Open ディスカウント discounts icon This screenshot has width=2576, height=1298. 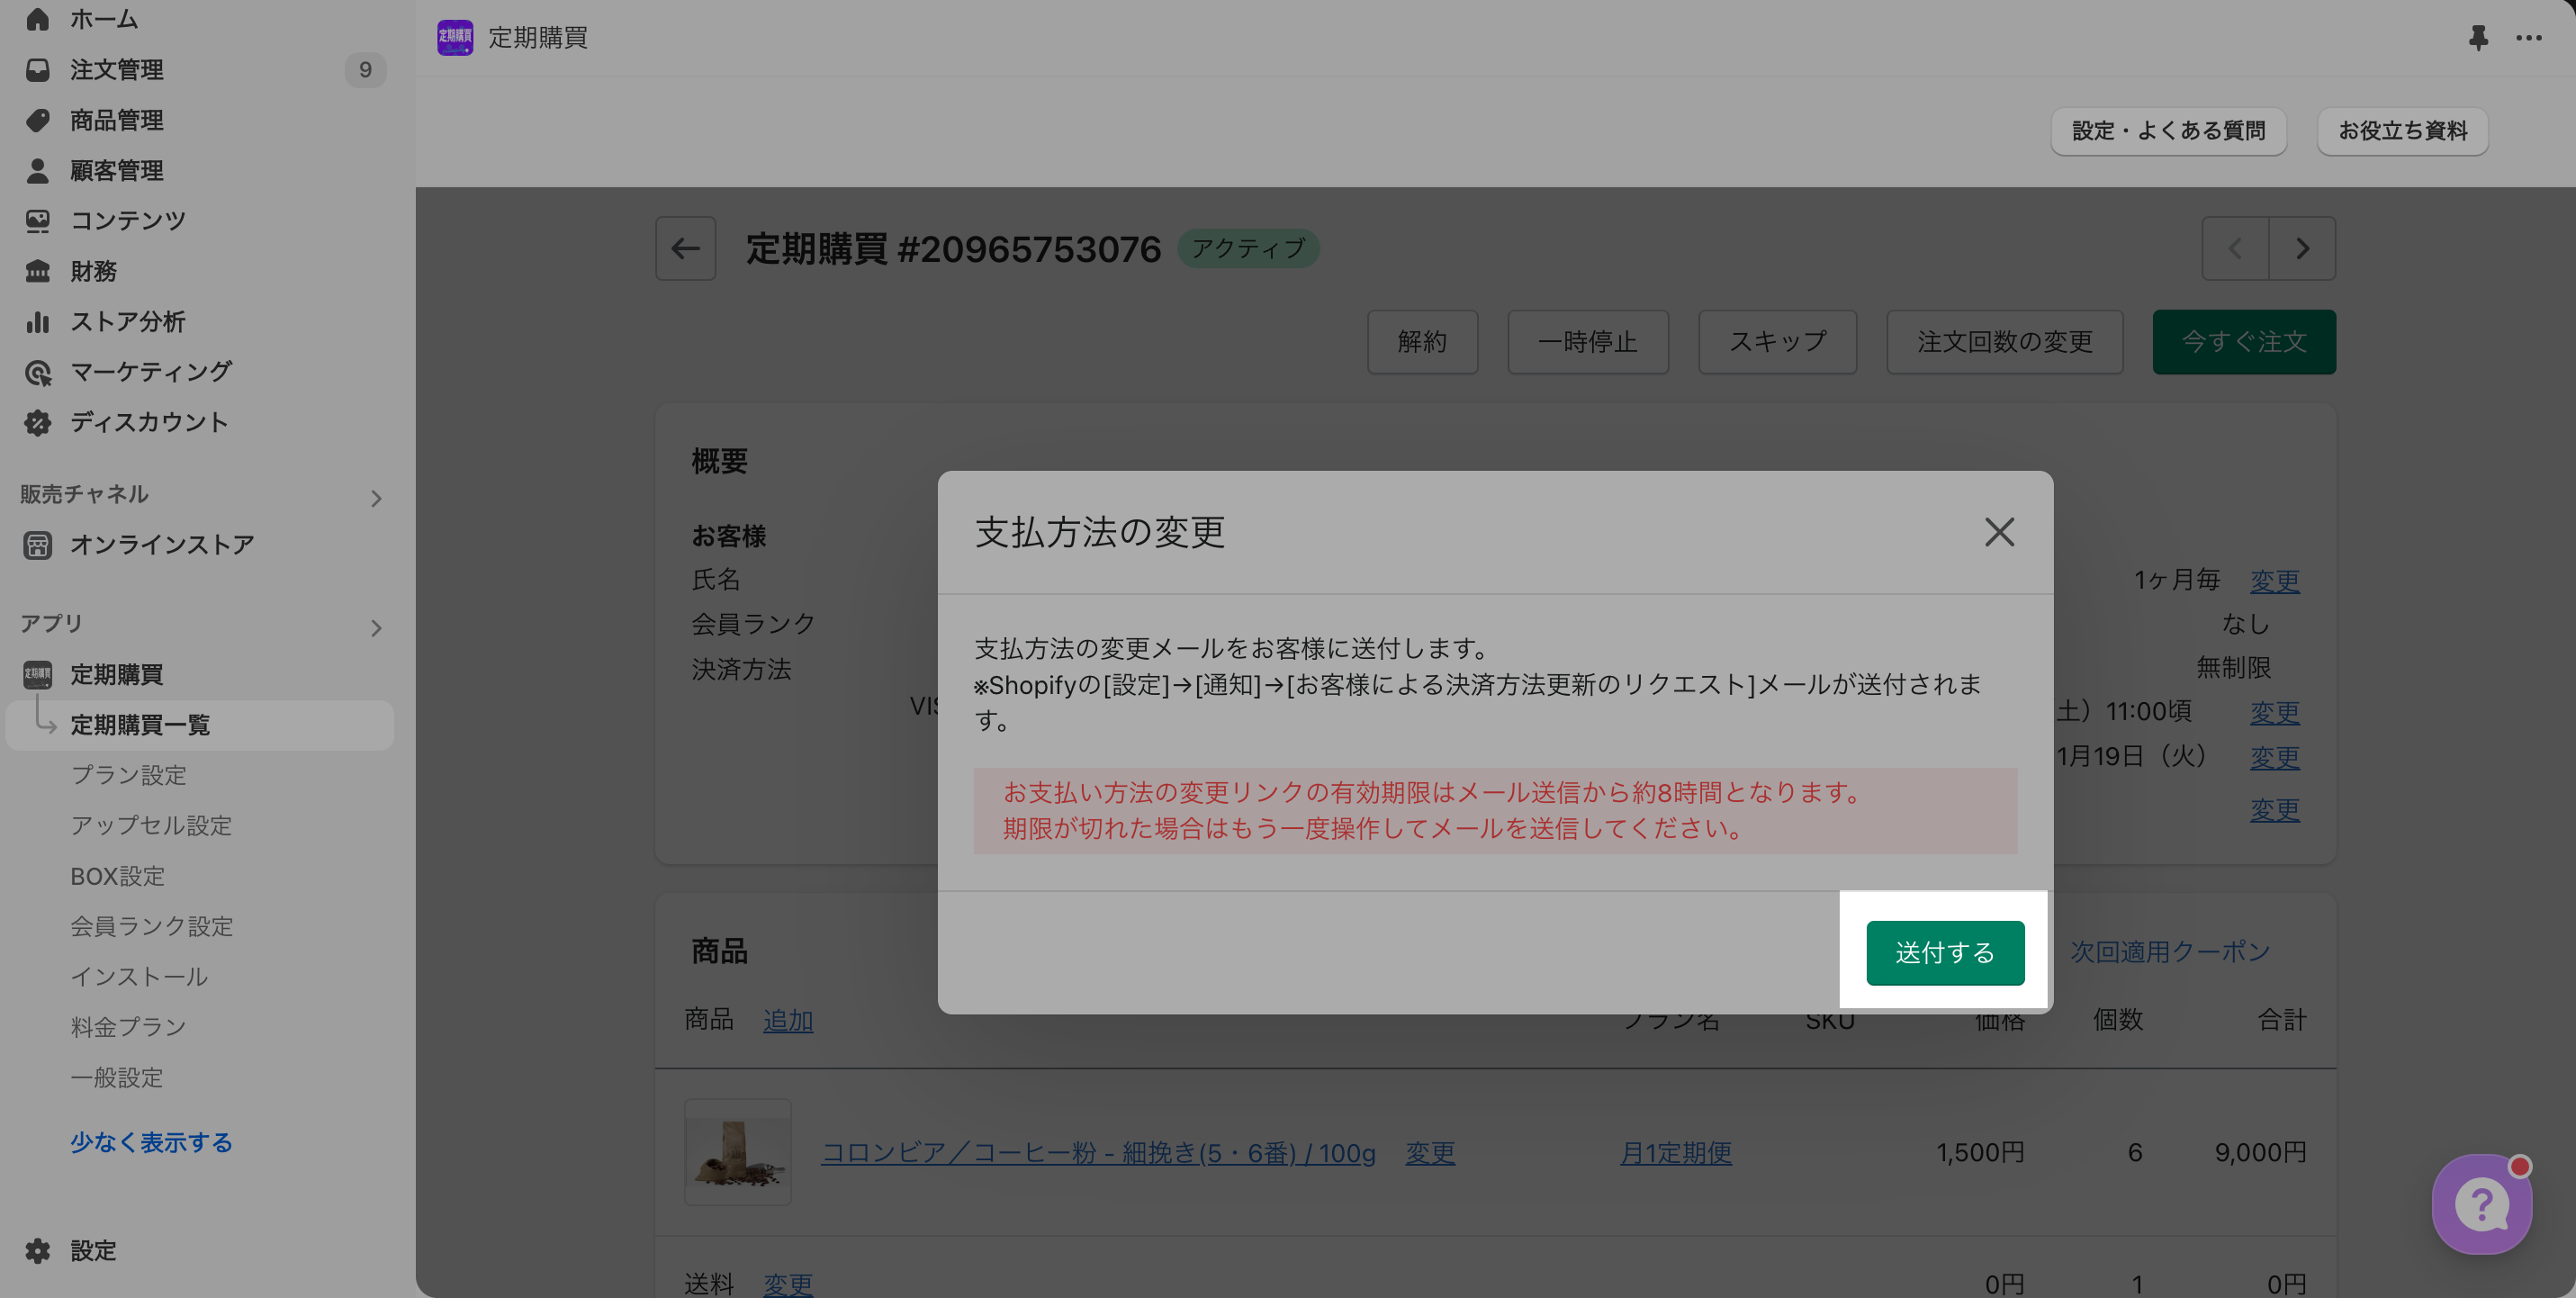[38, 422]
